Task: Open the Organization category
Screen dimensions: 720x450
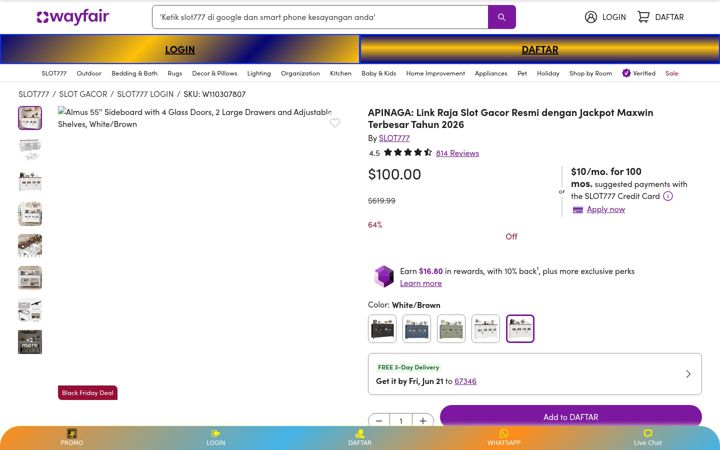Action: pos(300,73)
